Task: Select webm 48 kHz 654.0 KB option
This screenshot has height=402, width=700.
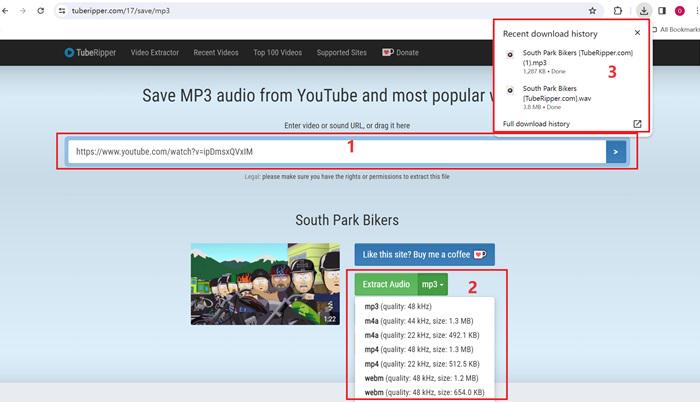Action: [425, 392]
